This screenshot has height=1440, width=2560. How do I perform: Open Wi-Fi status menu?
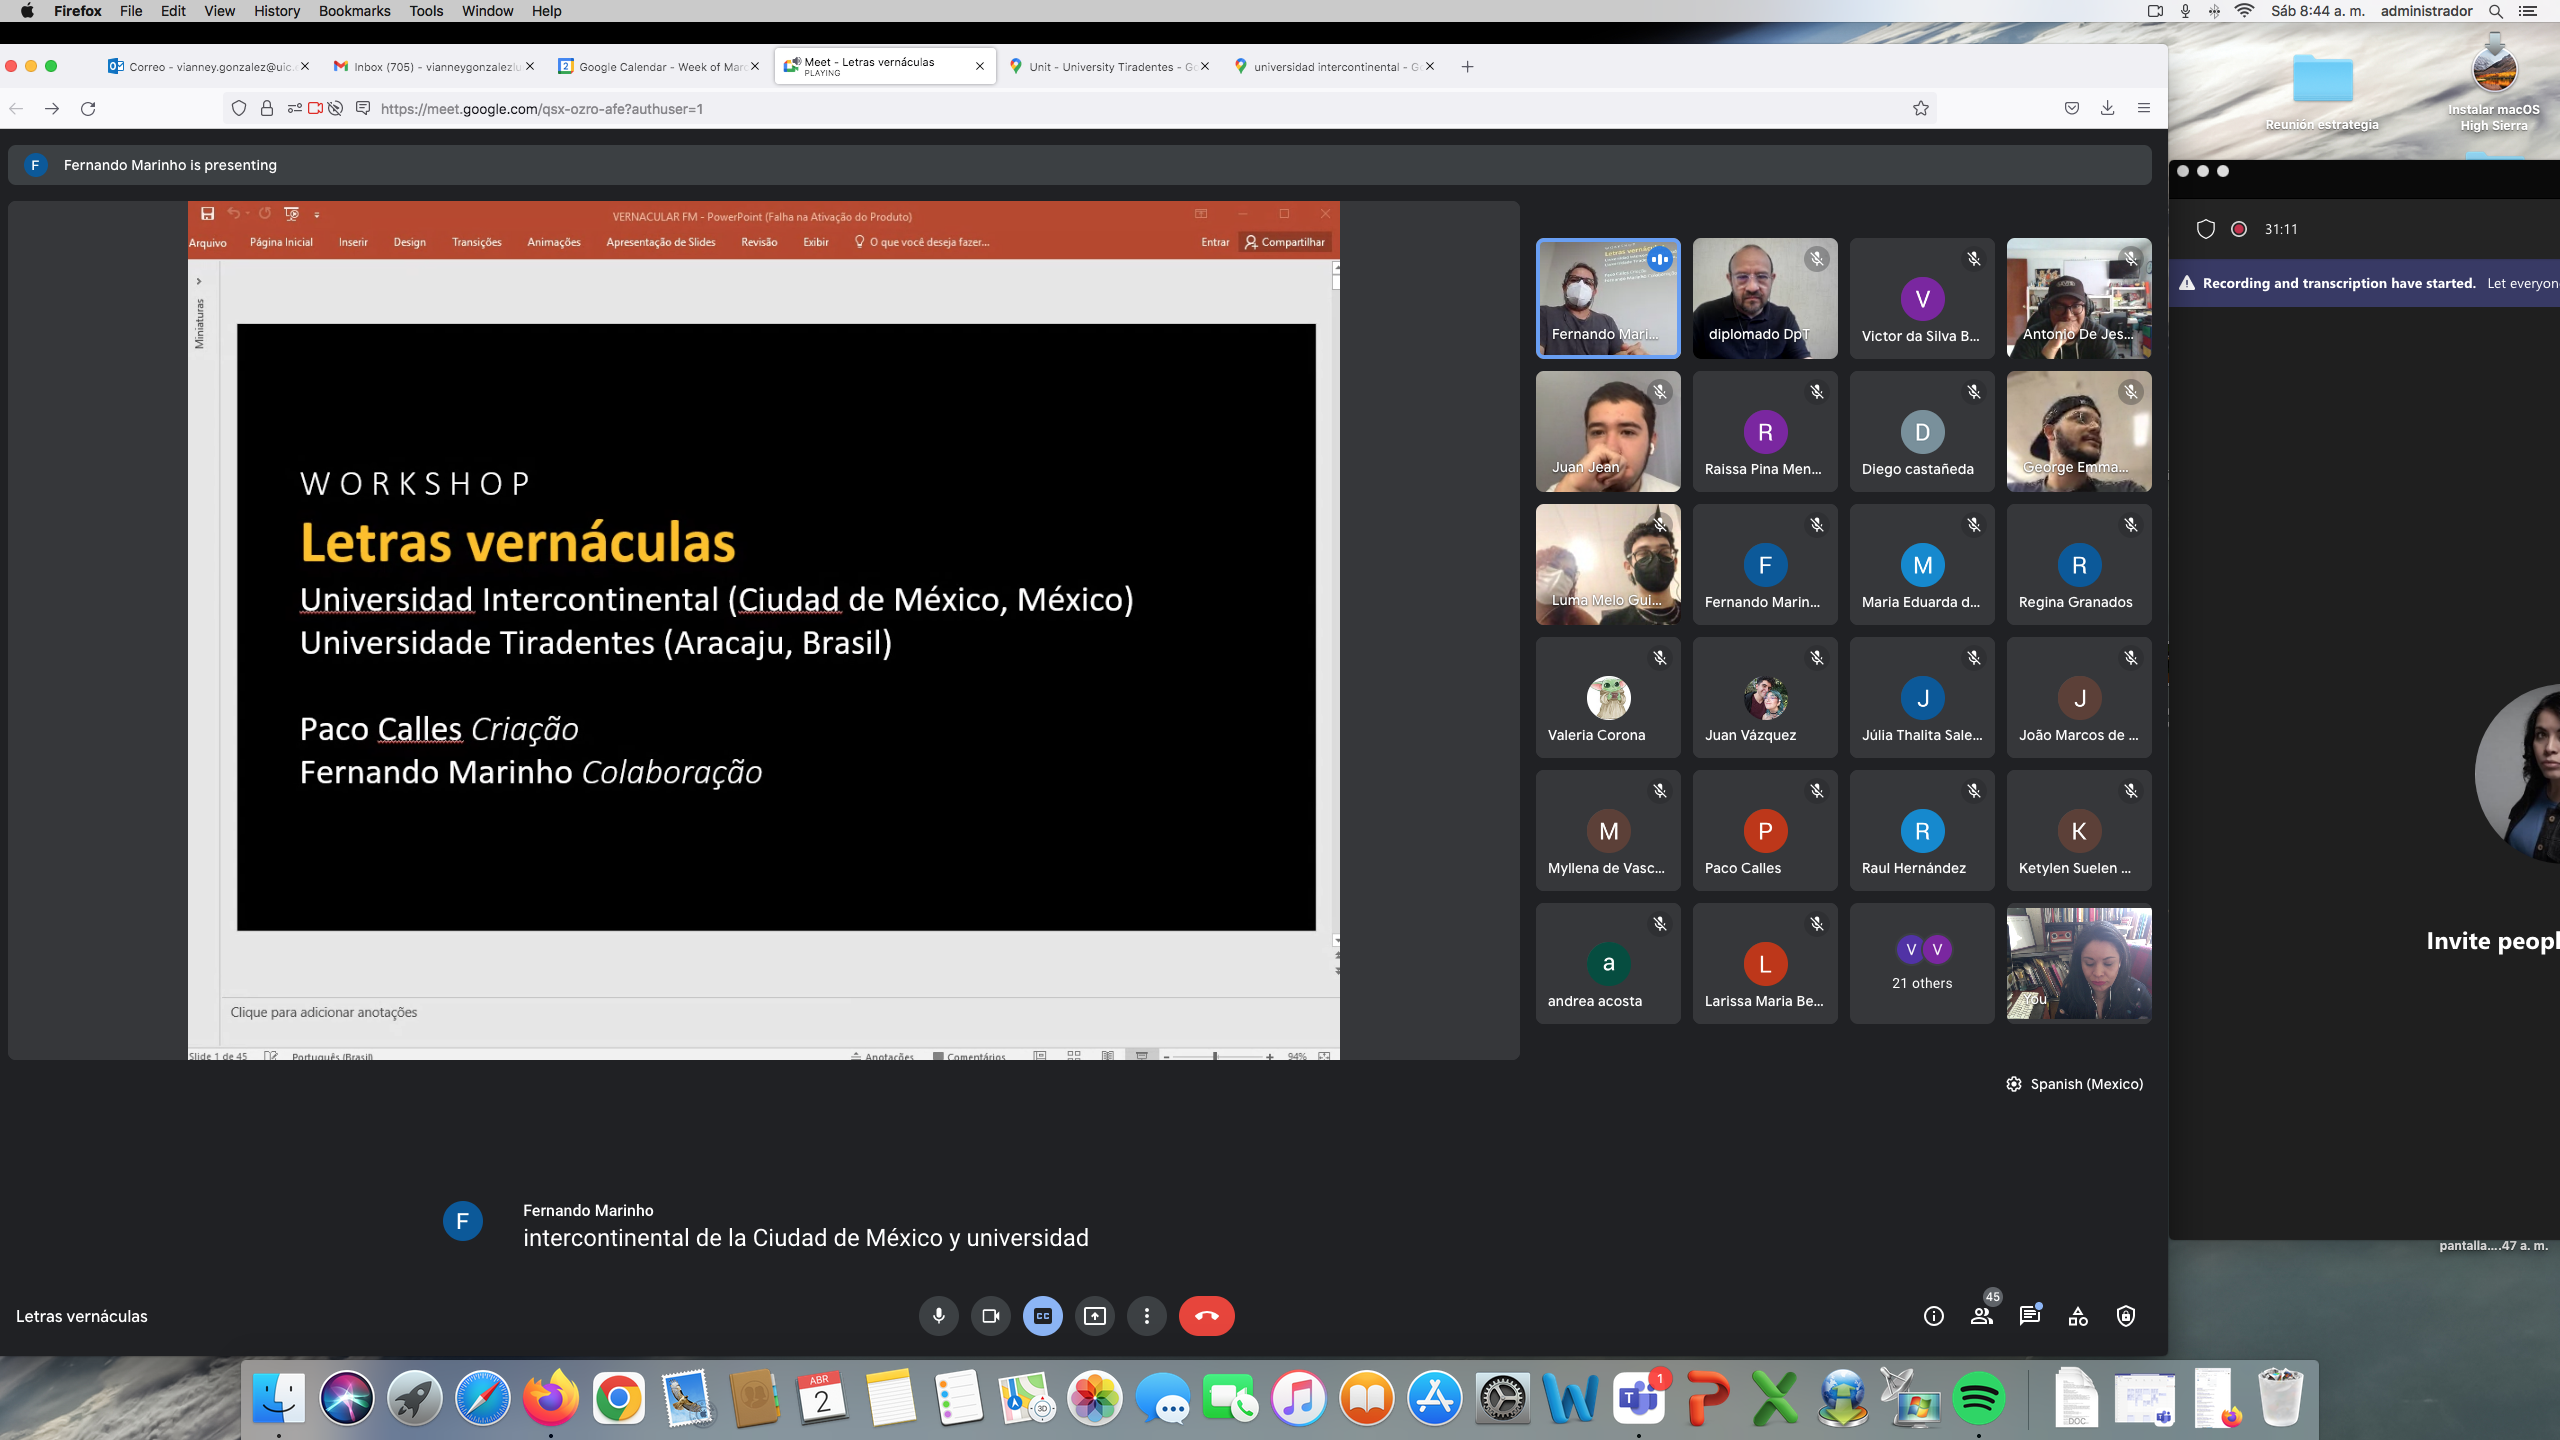click(x=2245, y=11)
